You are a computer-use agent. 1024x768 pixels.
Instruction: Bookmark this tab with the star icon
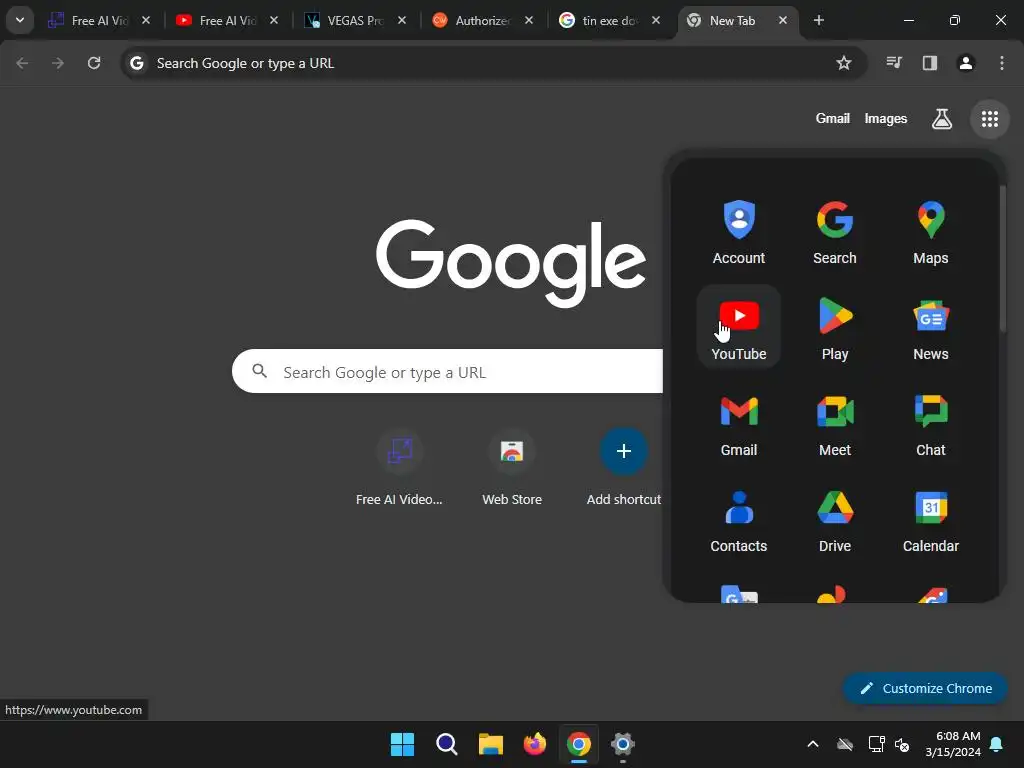click(x=844, y=63)
